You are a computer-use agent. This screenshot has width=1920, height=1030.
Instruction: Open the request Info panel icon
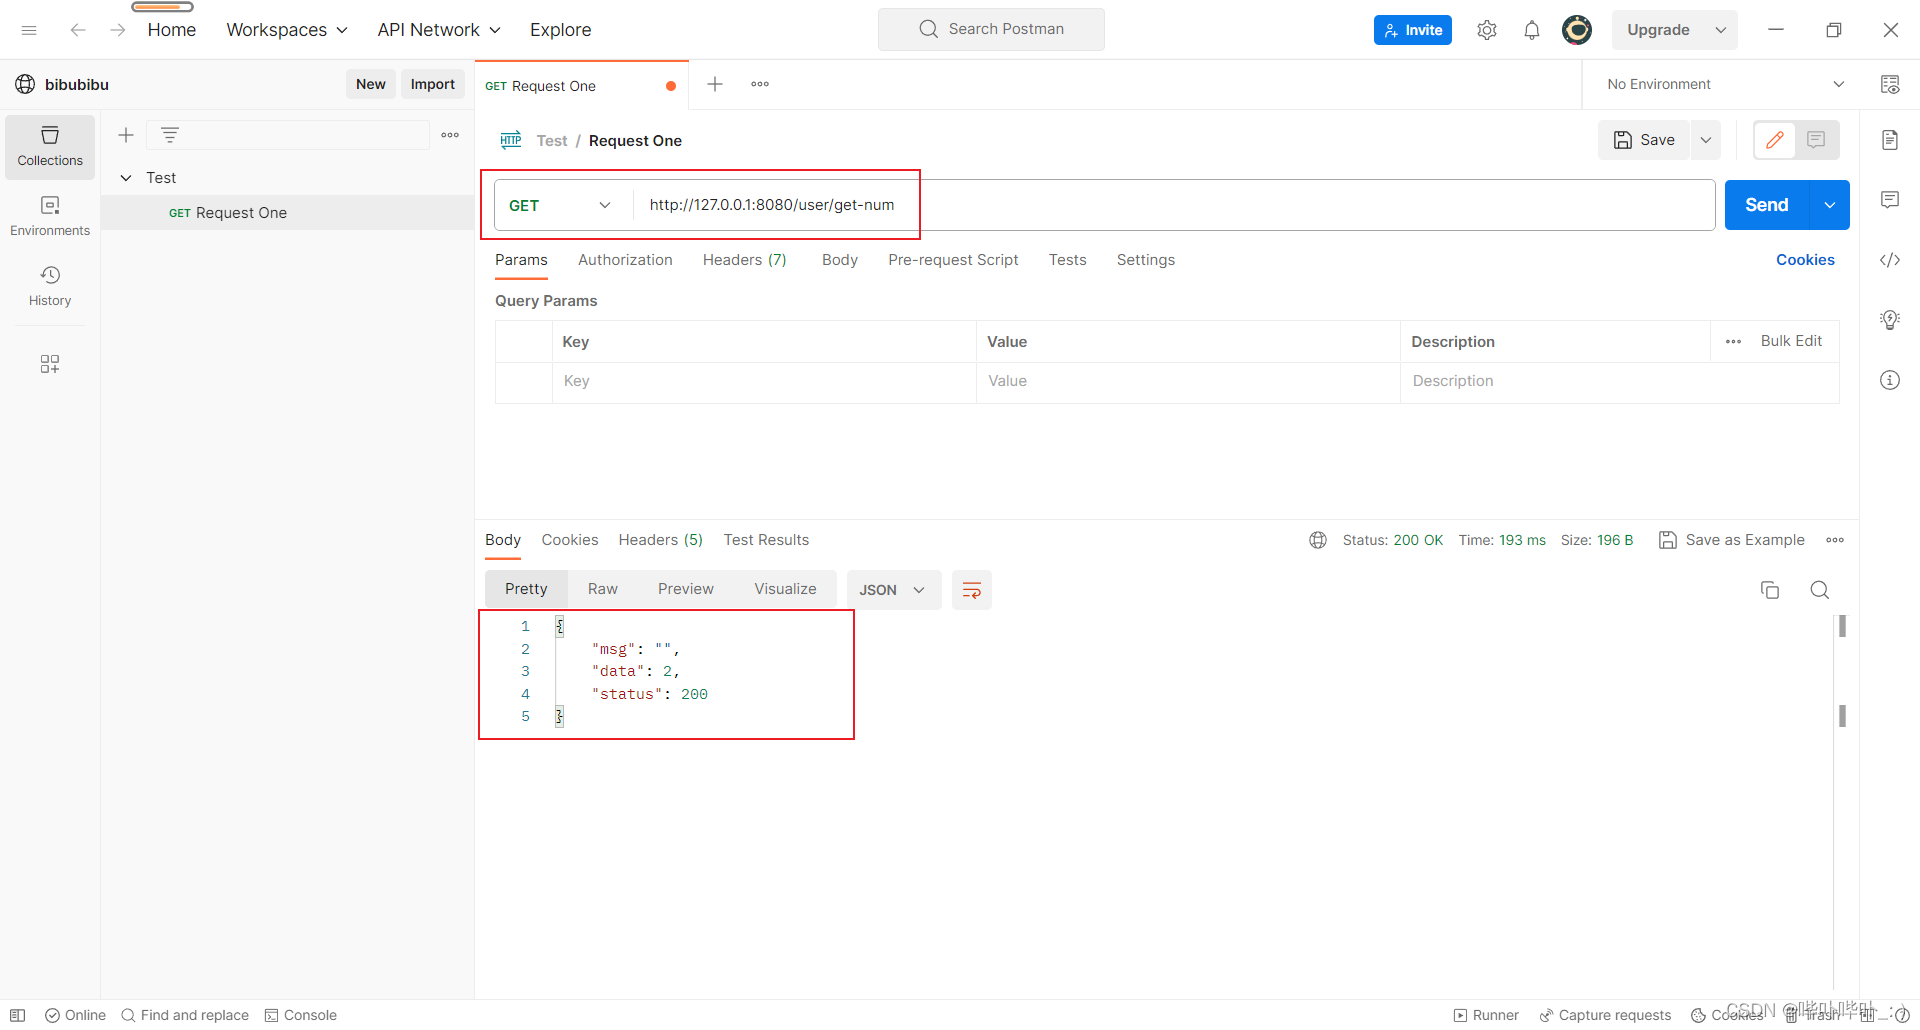coord(1890,380)
